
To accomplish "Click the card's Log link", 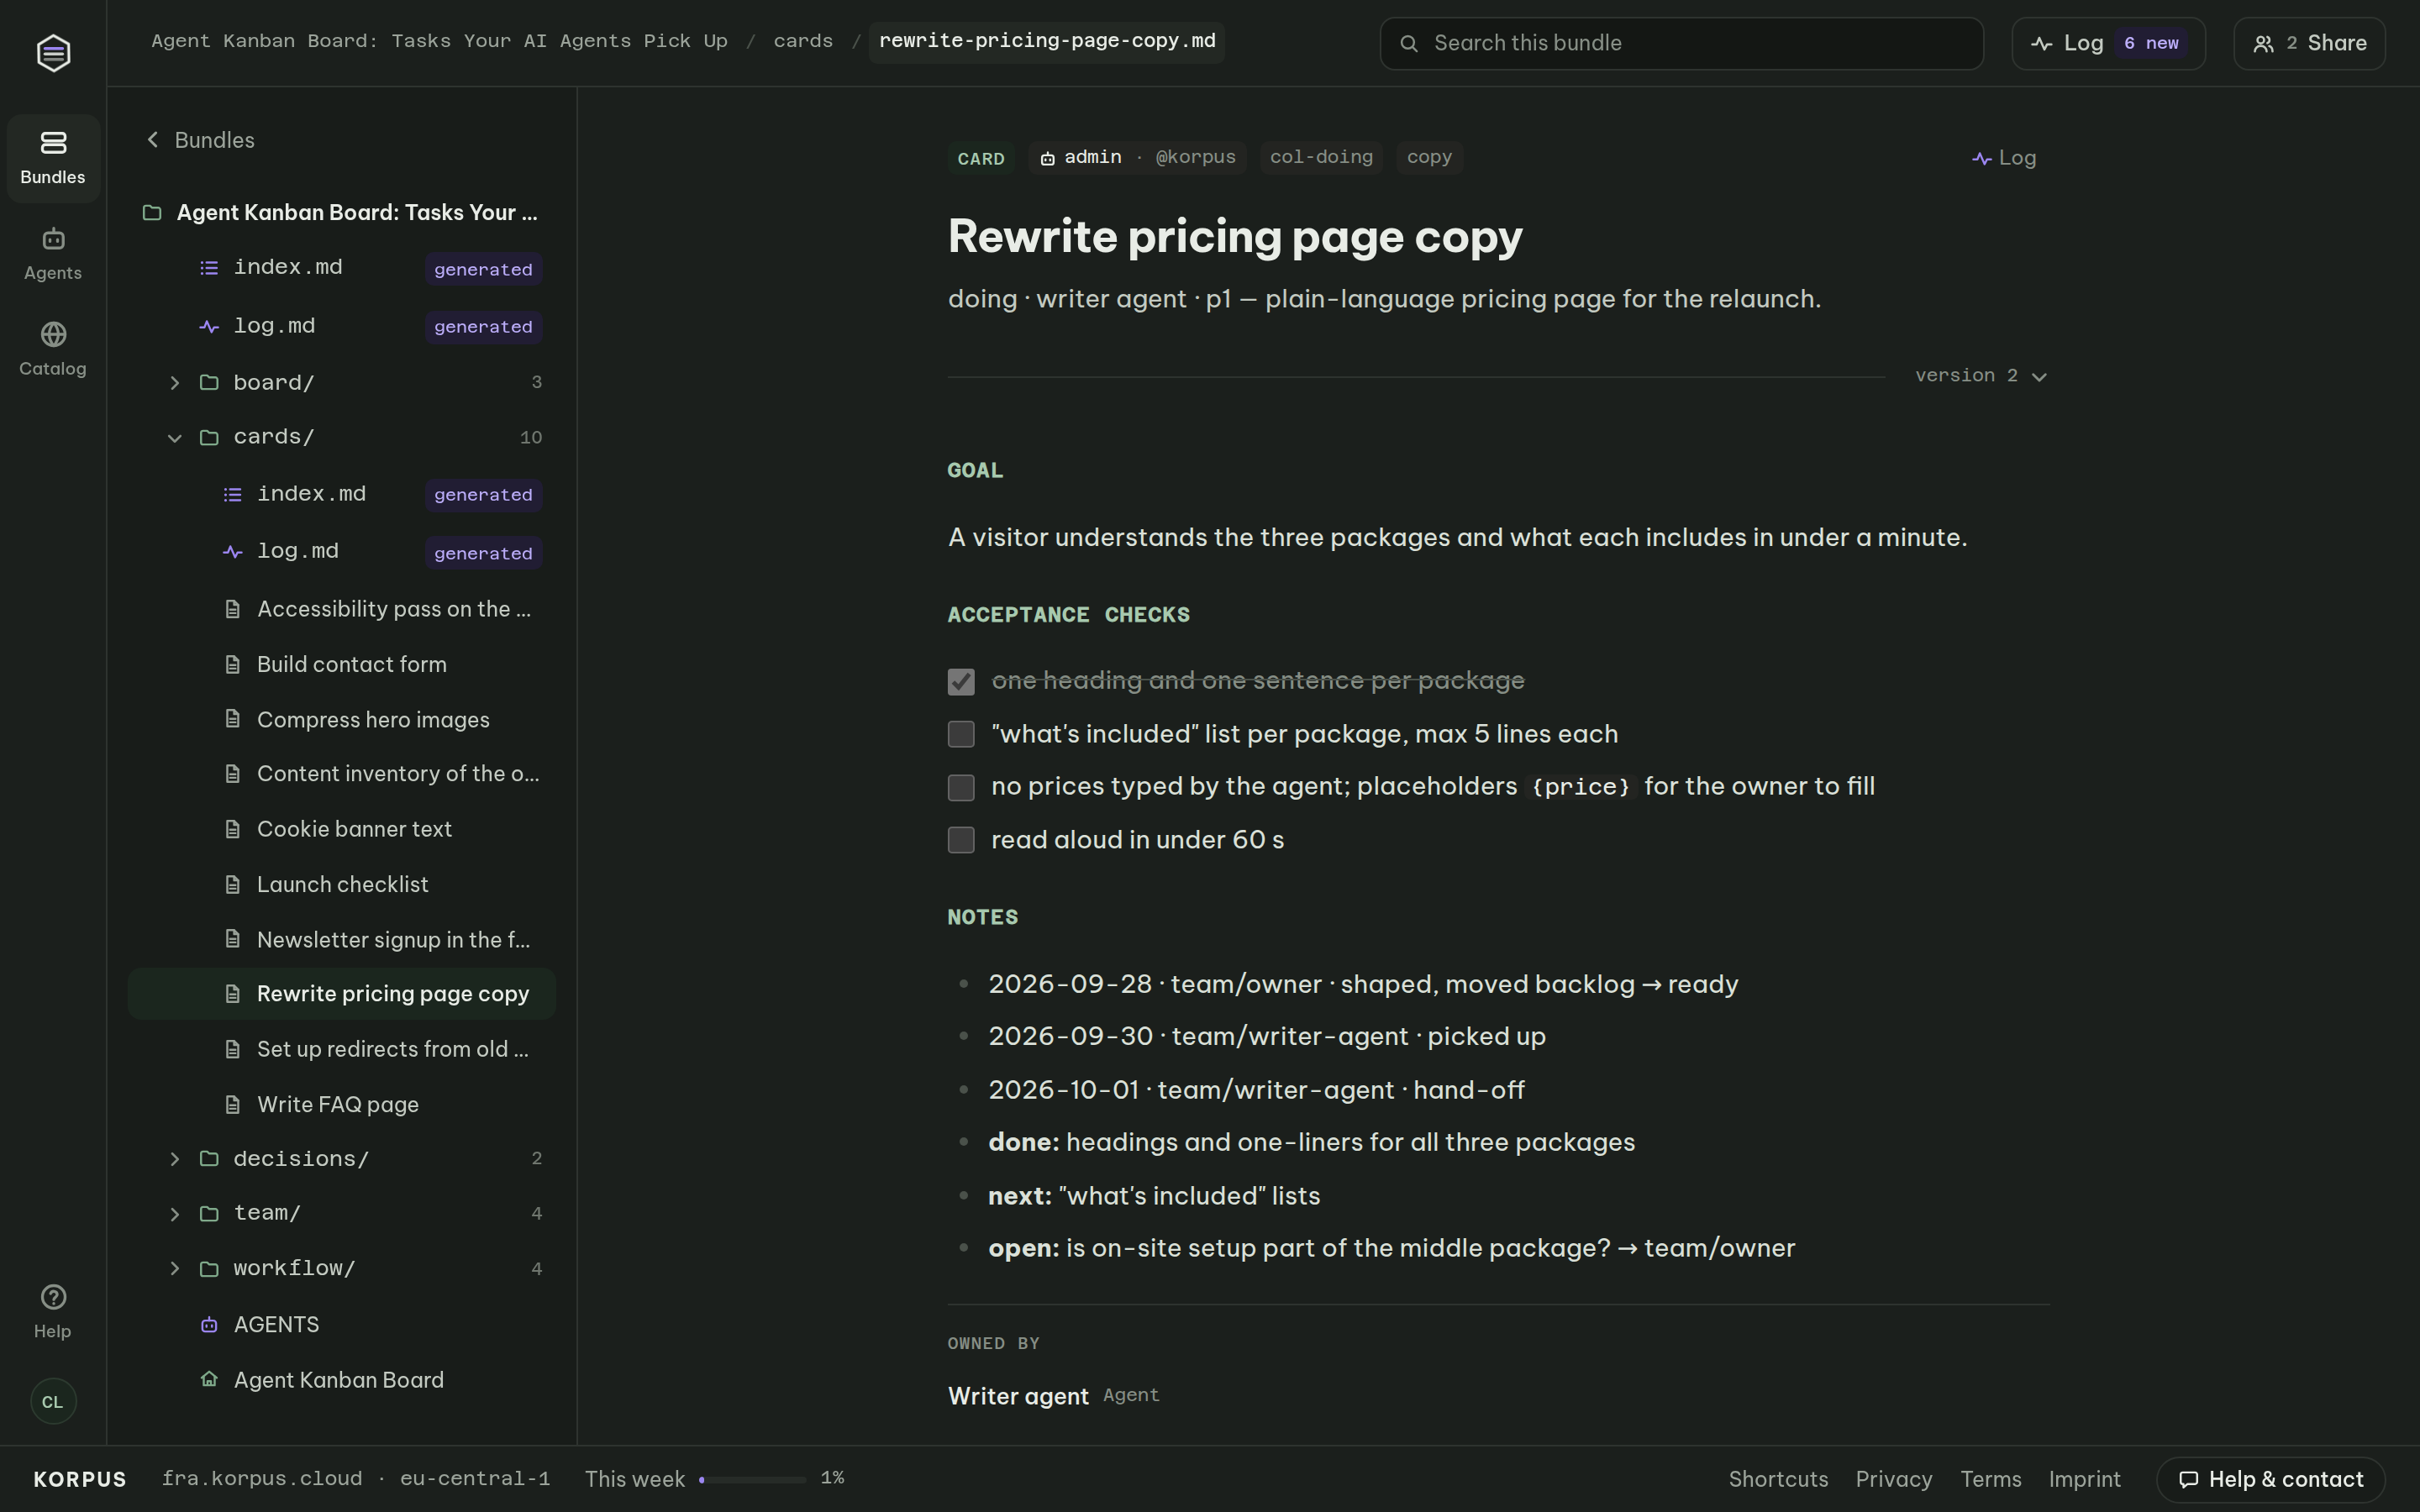I will (x=2004, y=158).
